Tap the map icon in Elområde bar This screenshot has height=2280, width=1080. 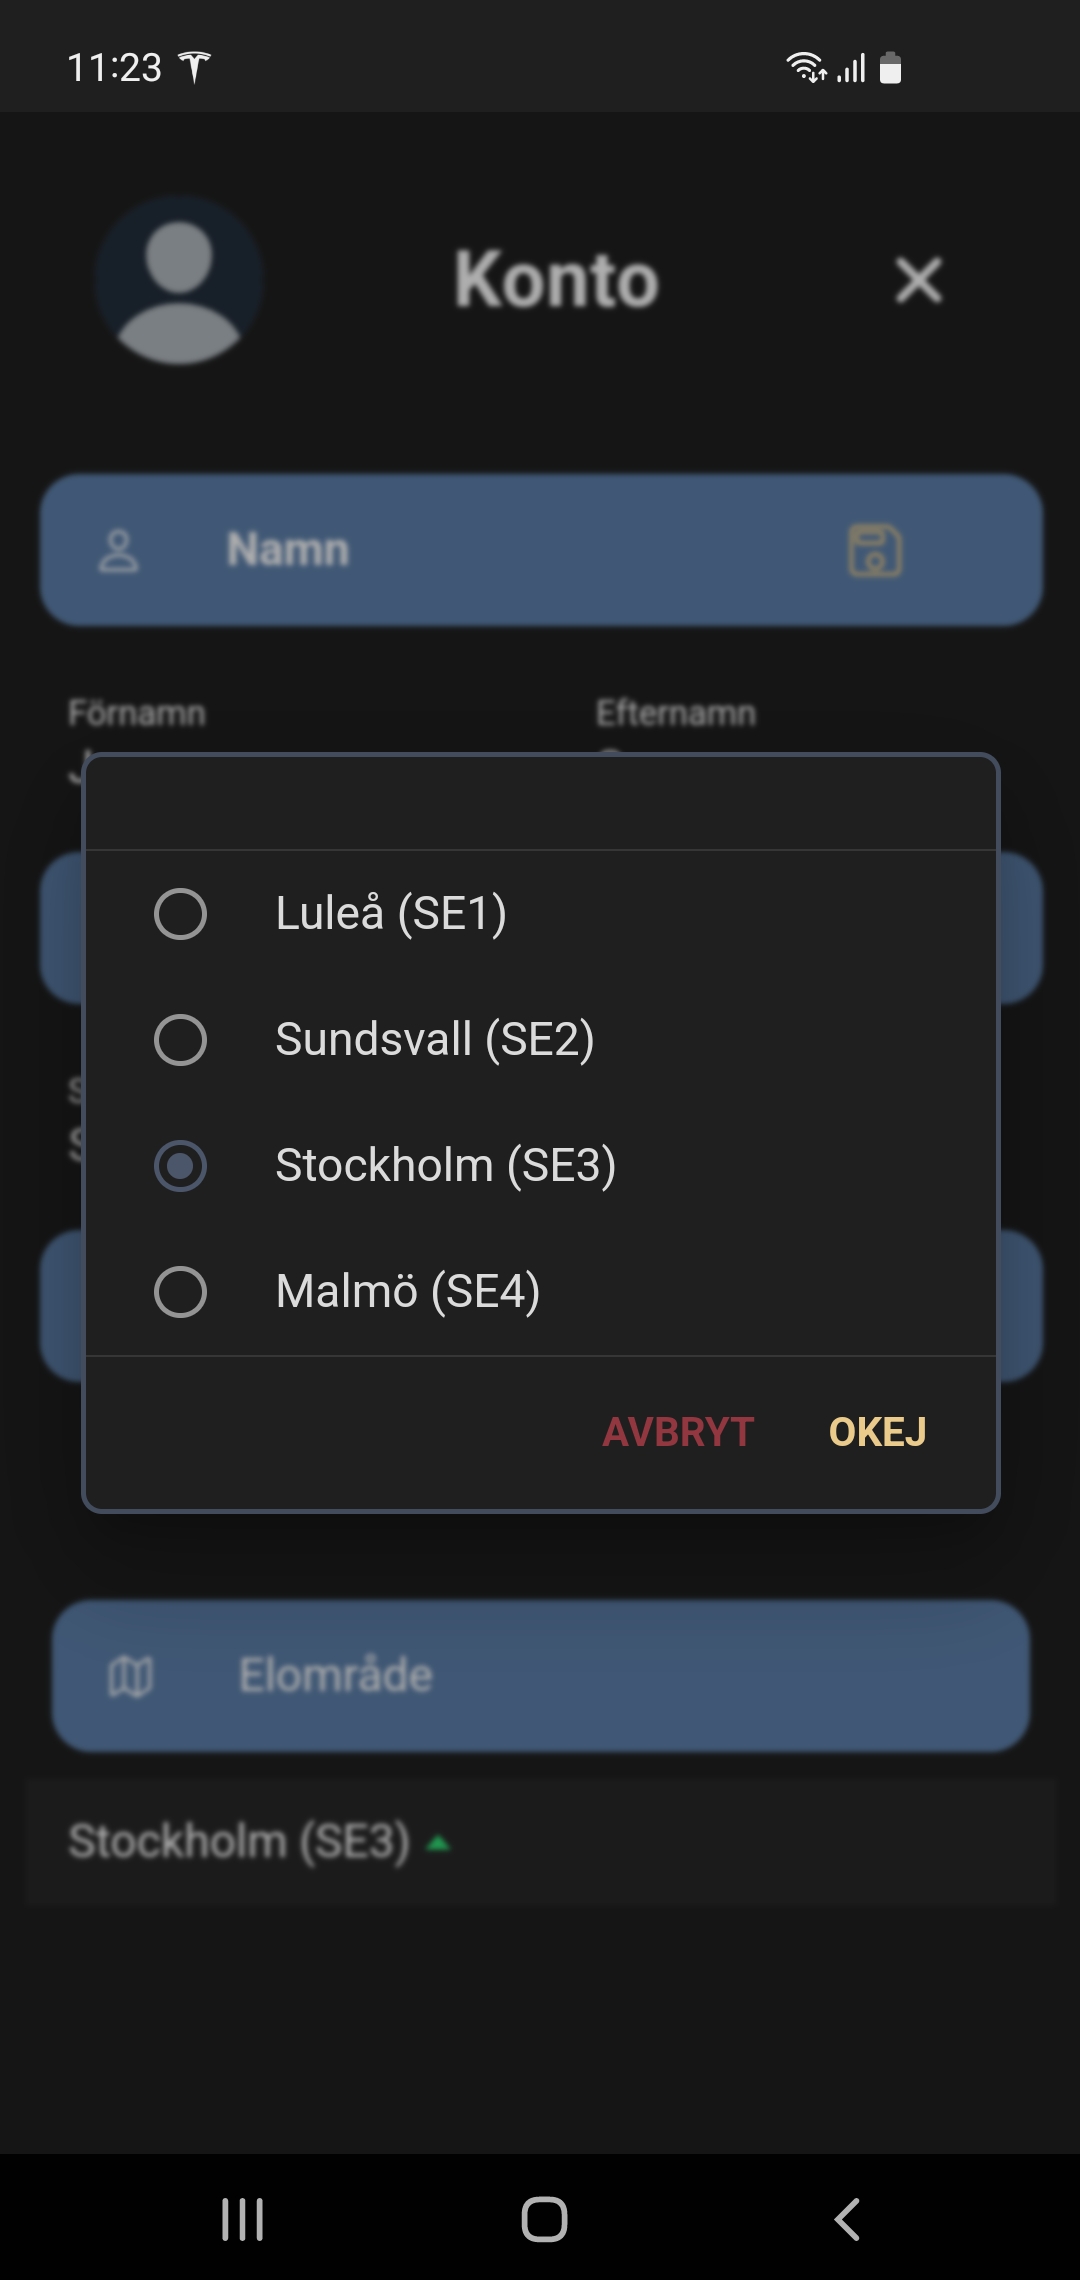pyautogui.click(x=131, y=1676)
